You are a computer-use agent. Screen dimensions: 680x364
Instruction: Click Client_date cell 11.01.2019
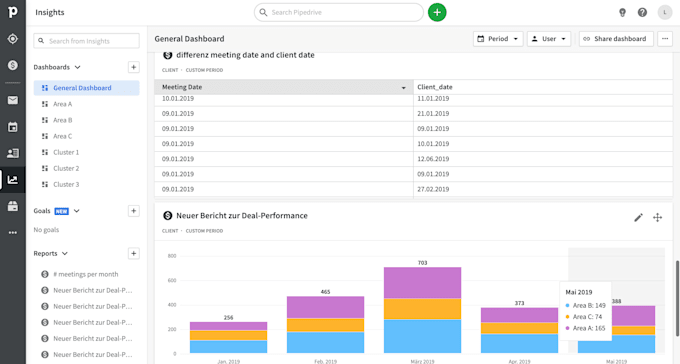tap(433, 98)
